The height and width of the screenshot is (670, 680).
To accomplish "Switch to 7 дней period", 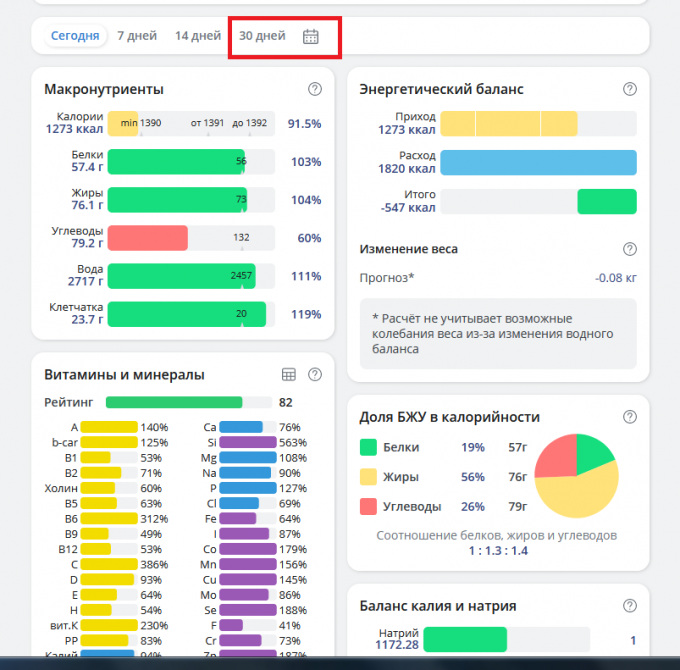I will pyautogui.click(x=137, y=36).
